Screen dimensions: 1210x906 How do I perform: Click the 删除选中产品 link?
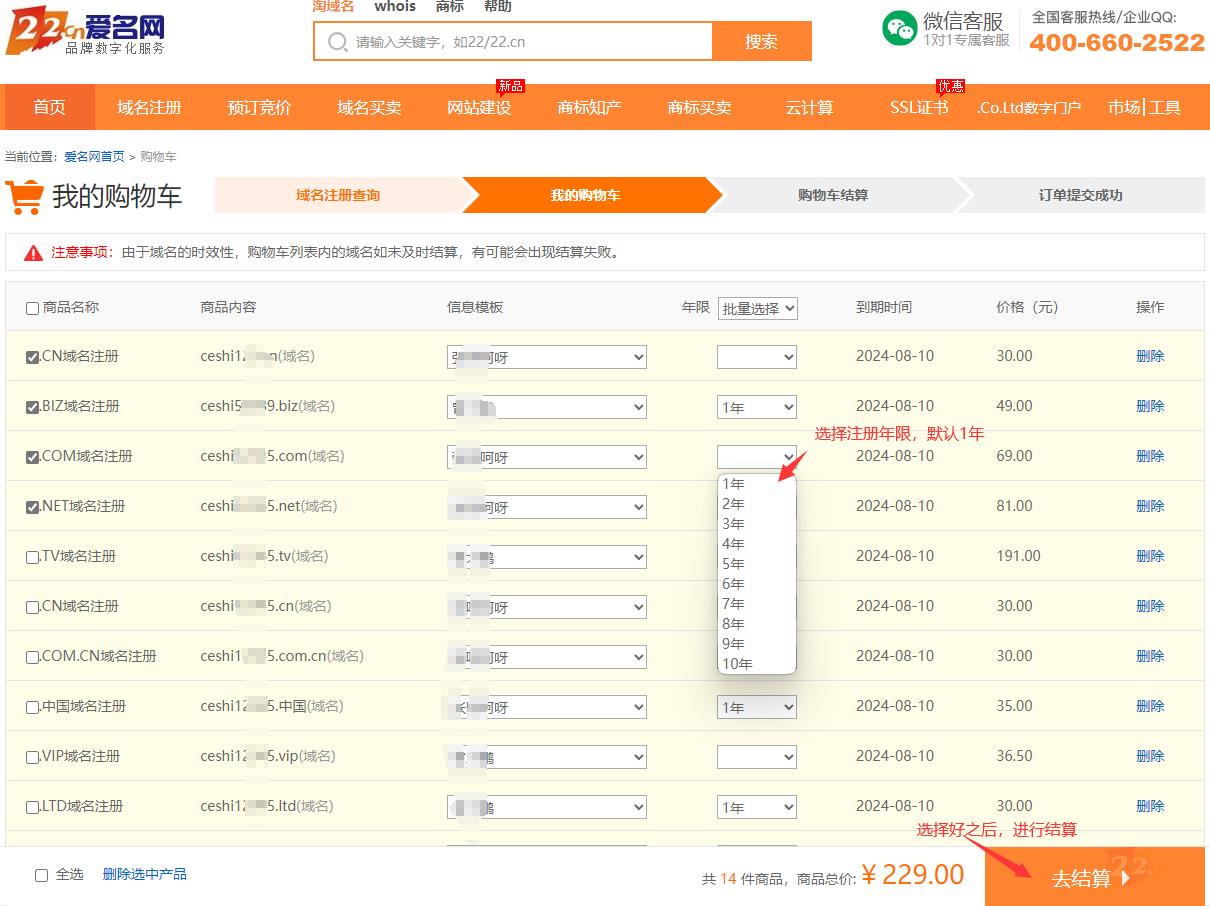point(144,874)
